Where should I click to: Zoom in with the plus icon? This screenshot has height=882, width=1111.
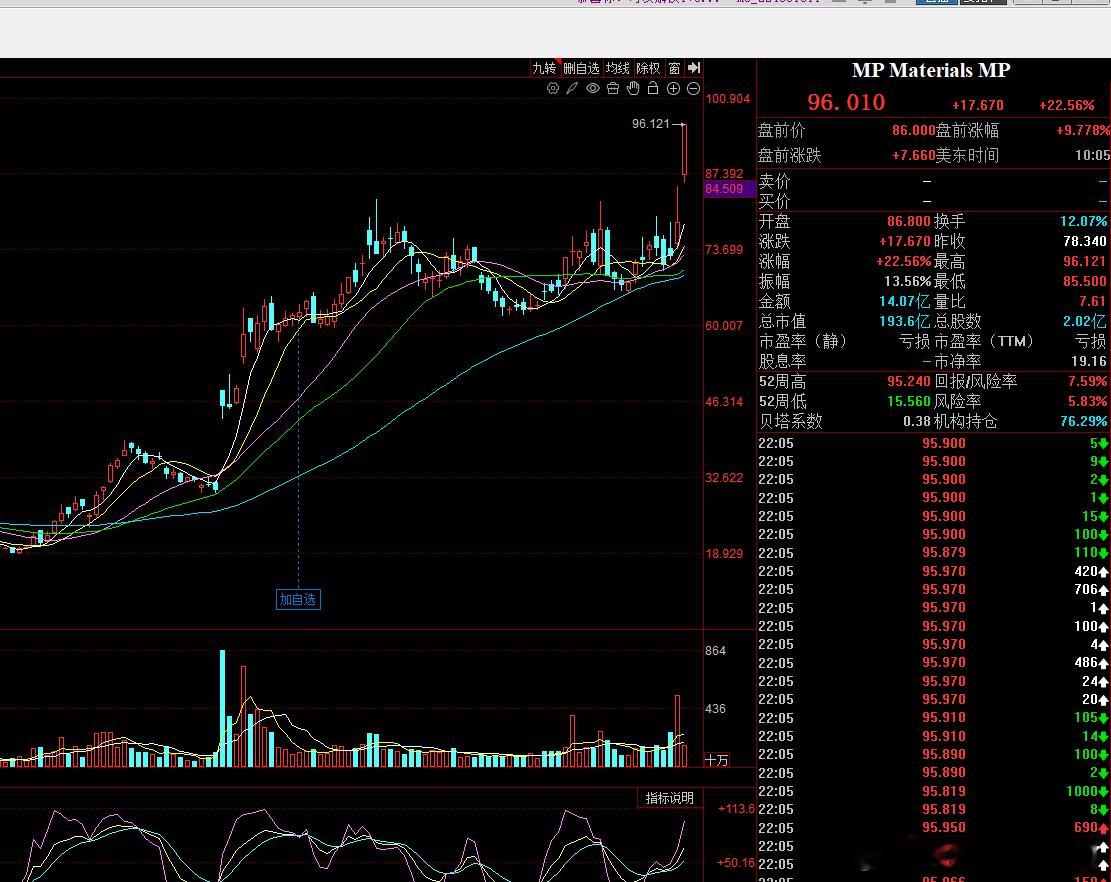(673, 89)
